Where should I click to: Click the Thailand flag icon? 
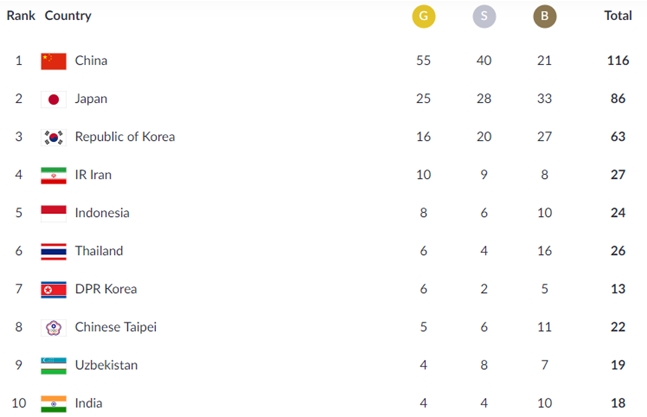tap(53, 251)
